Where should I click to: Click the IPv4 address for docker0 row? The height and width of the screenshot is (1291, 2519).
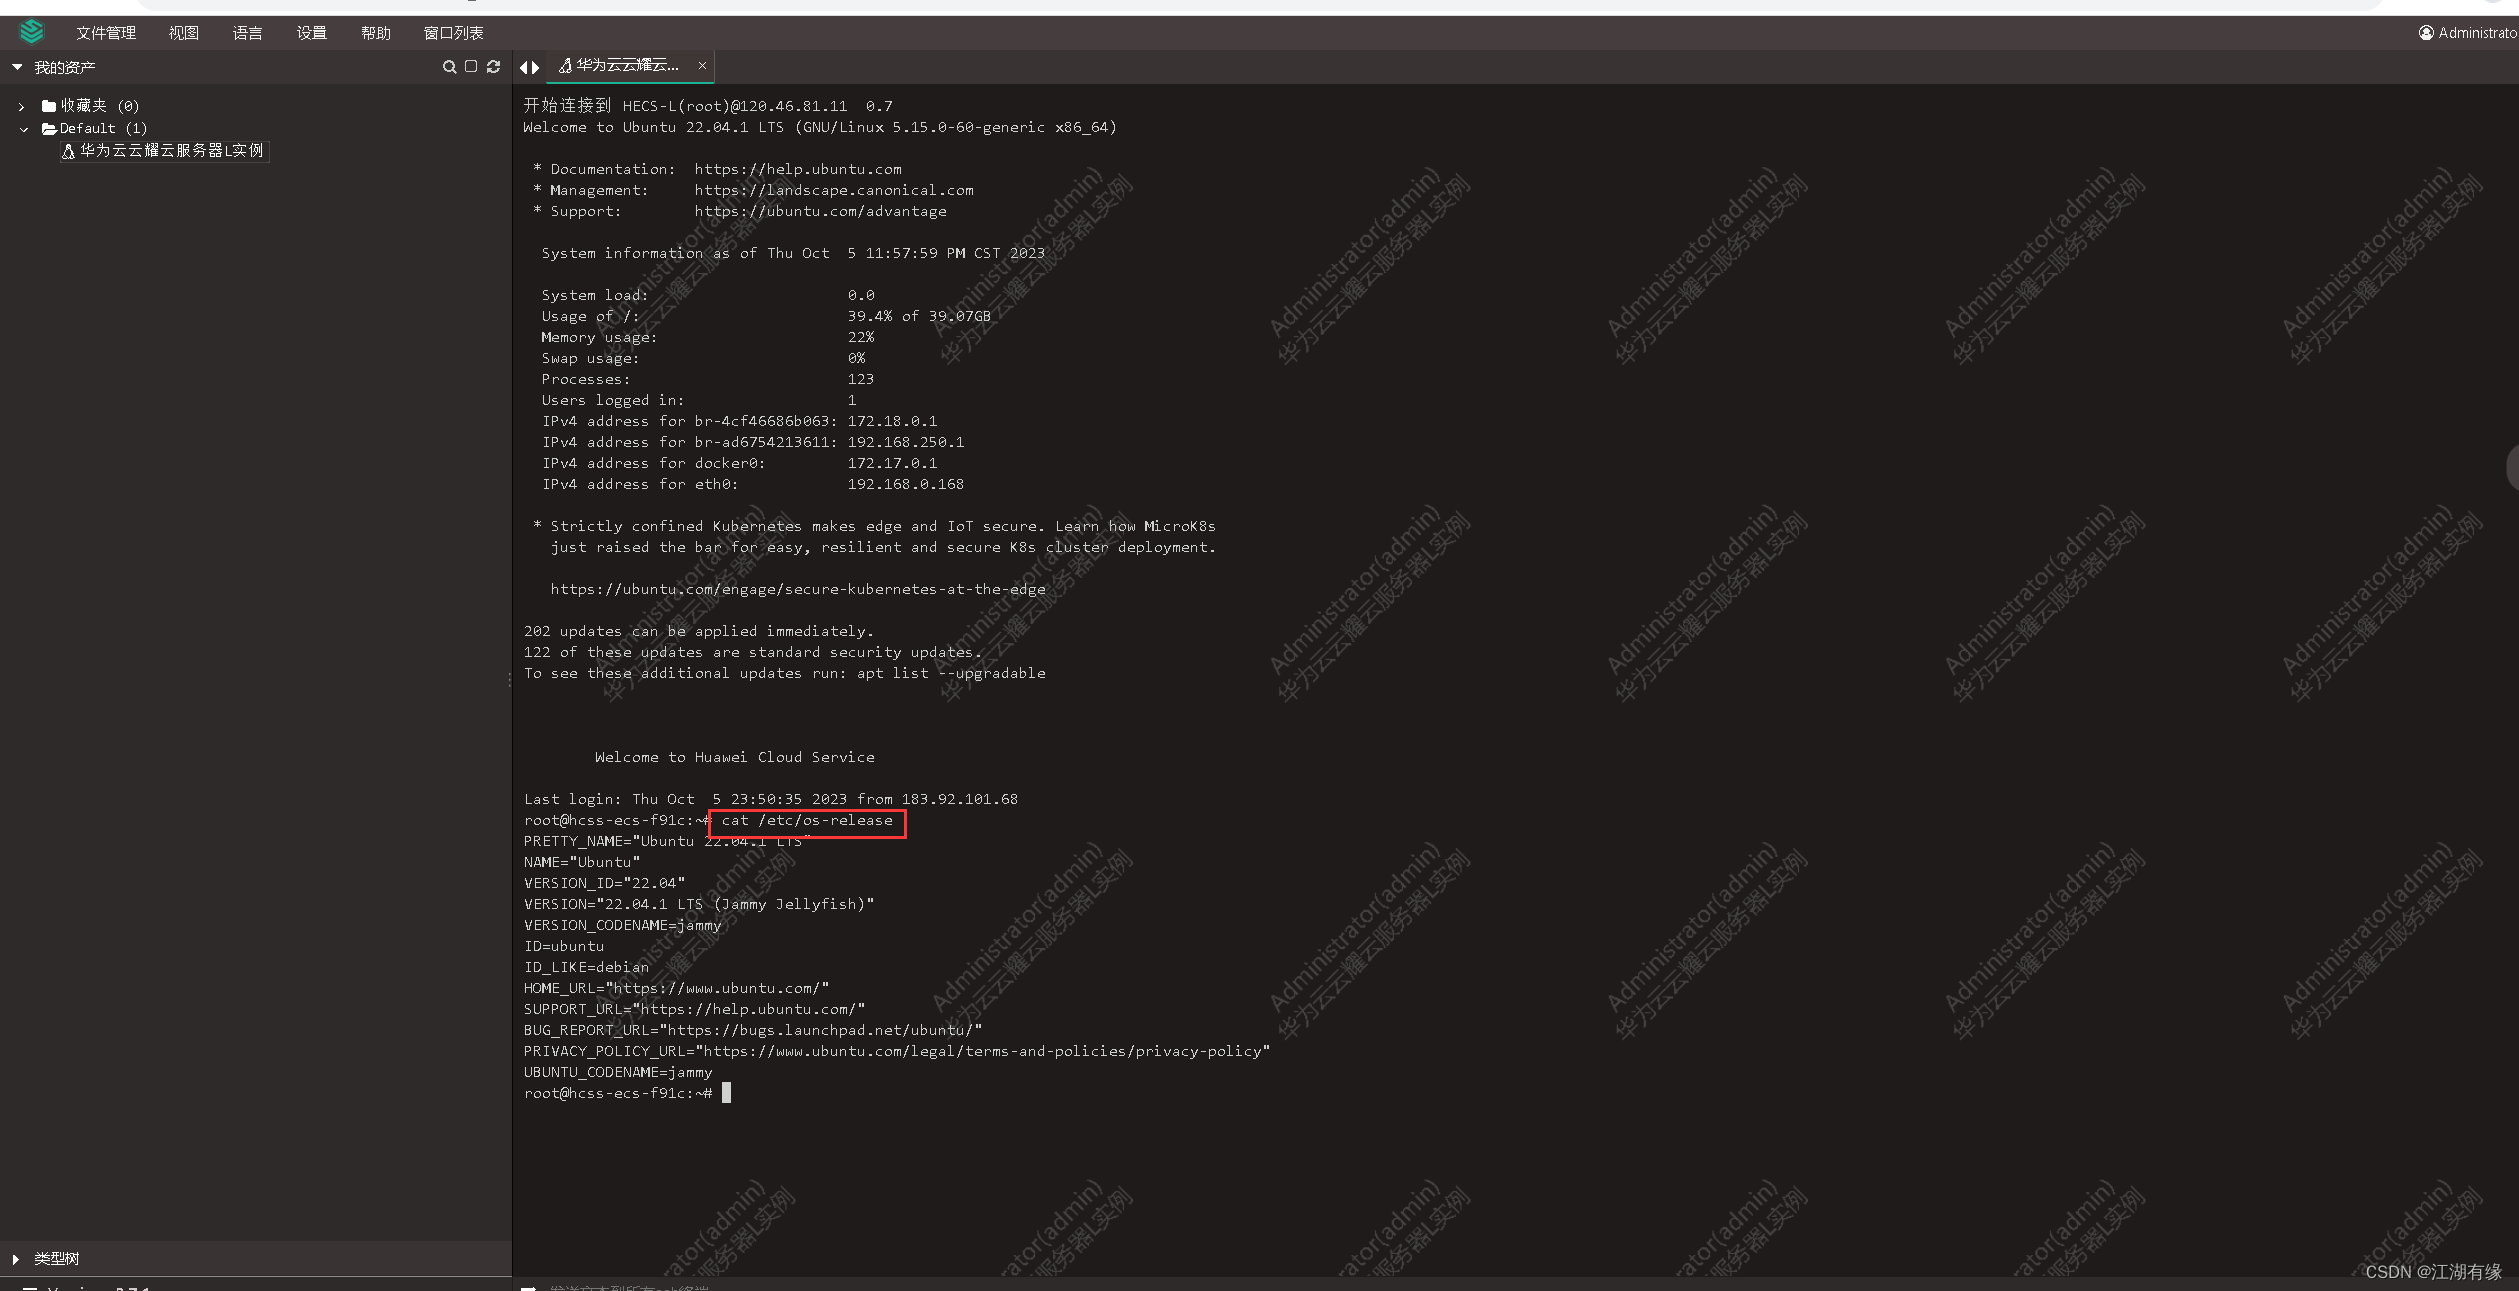pos(740,463)
